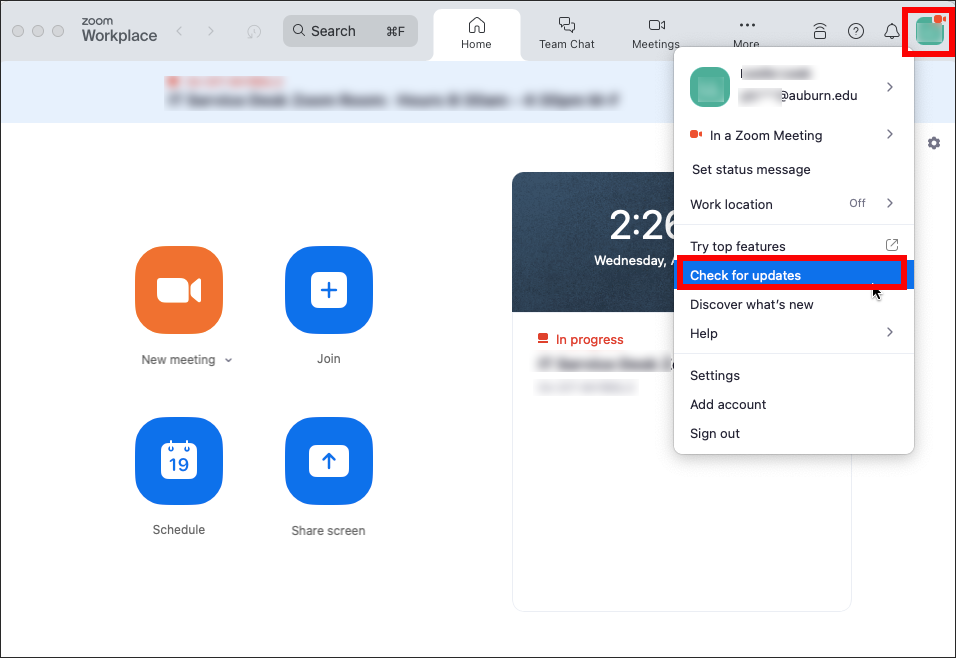Click the external link icon beside Try top features

click(x=891, y=245)
